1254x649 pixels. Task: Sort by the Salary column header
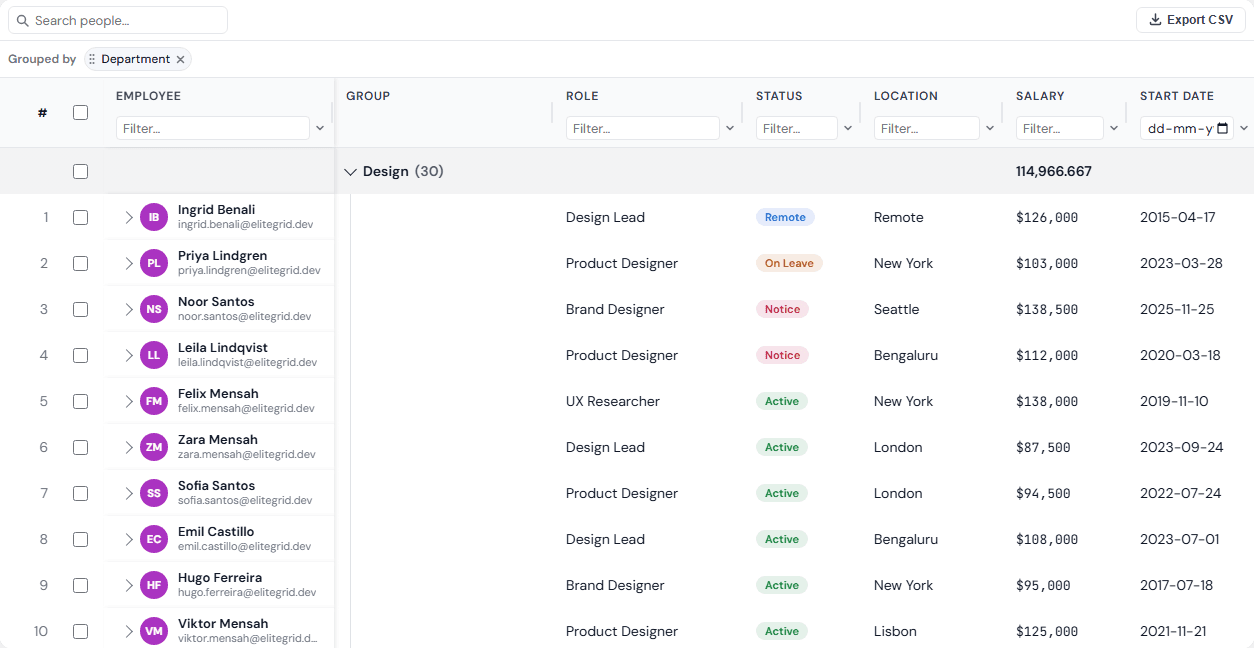coord(1040,96)
